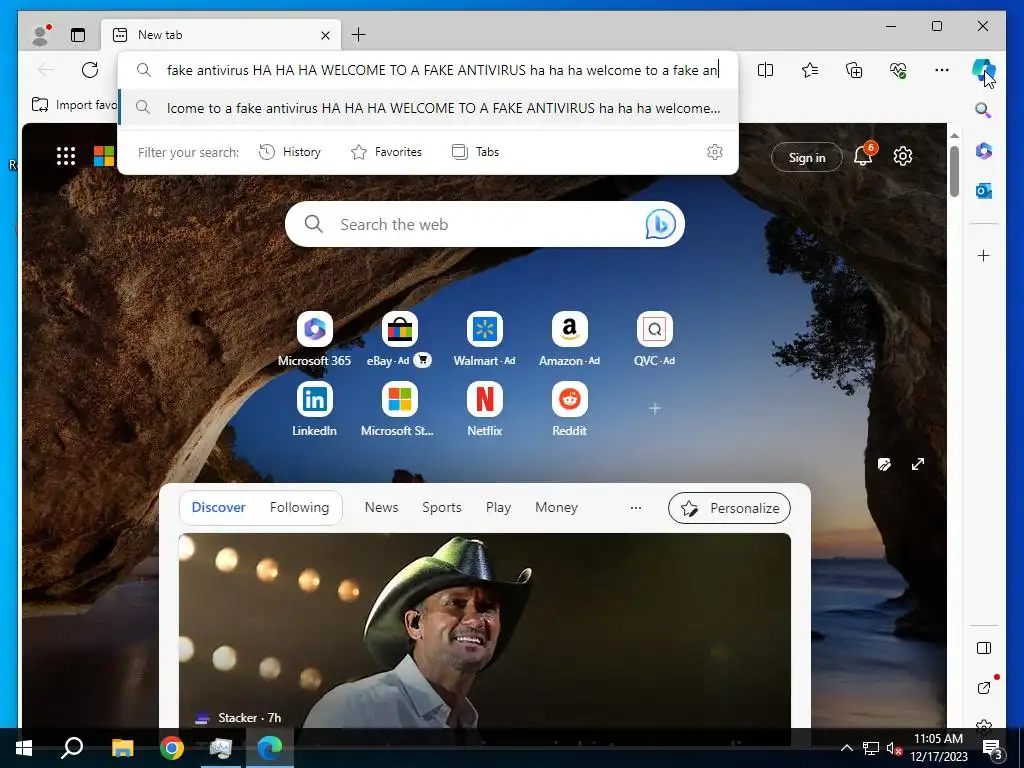The image size is (1024, 768).
Task: Switch to Following feed tab
Action: click(299, 507)
